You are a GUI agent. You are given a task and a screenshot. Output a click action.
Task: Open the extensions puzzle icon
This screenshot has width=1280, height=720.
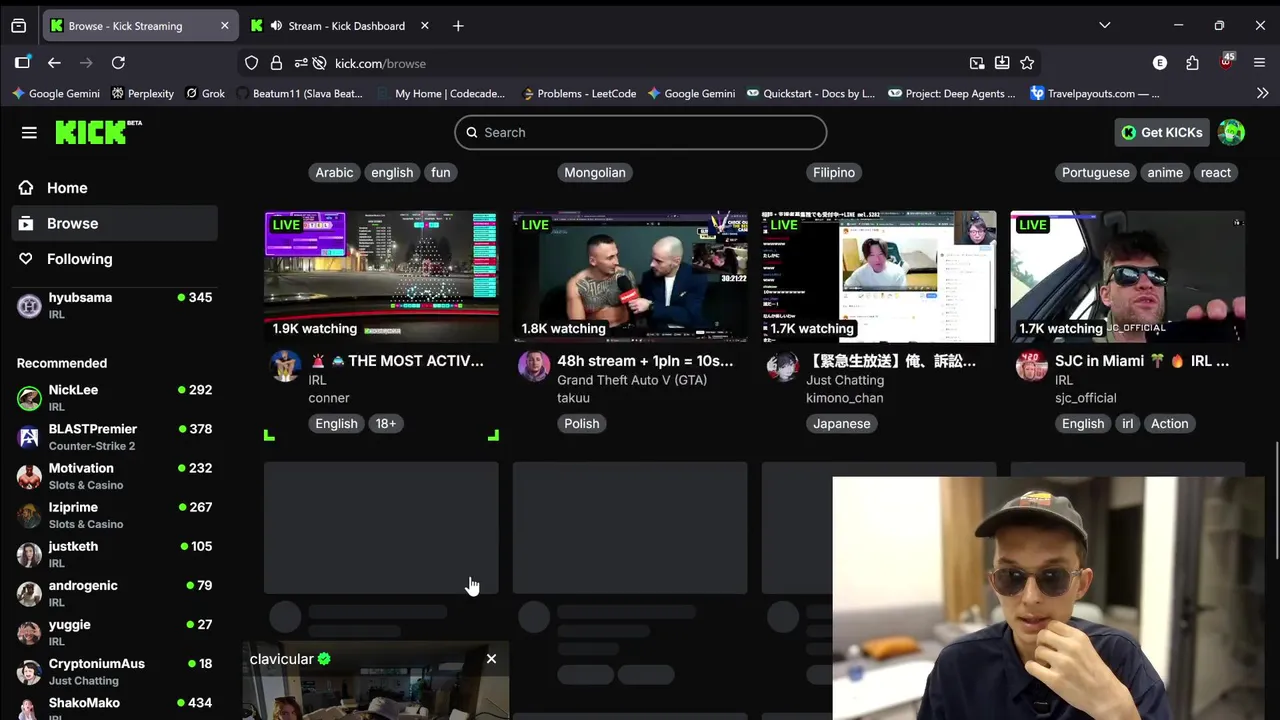click(1192, 63)
